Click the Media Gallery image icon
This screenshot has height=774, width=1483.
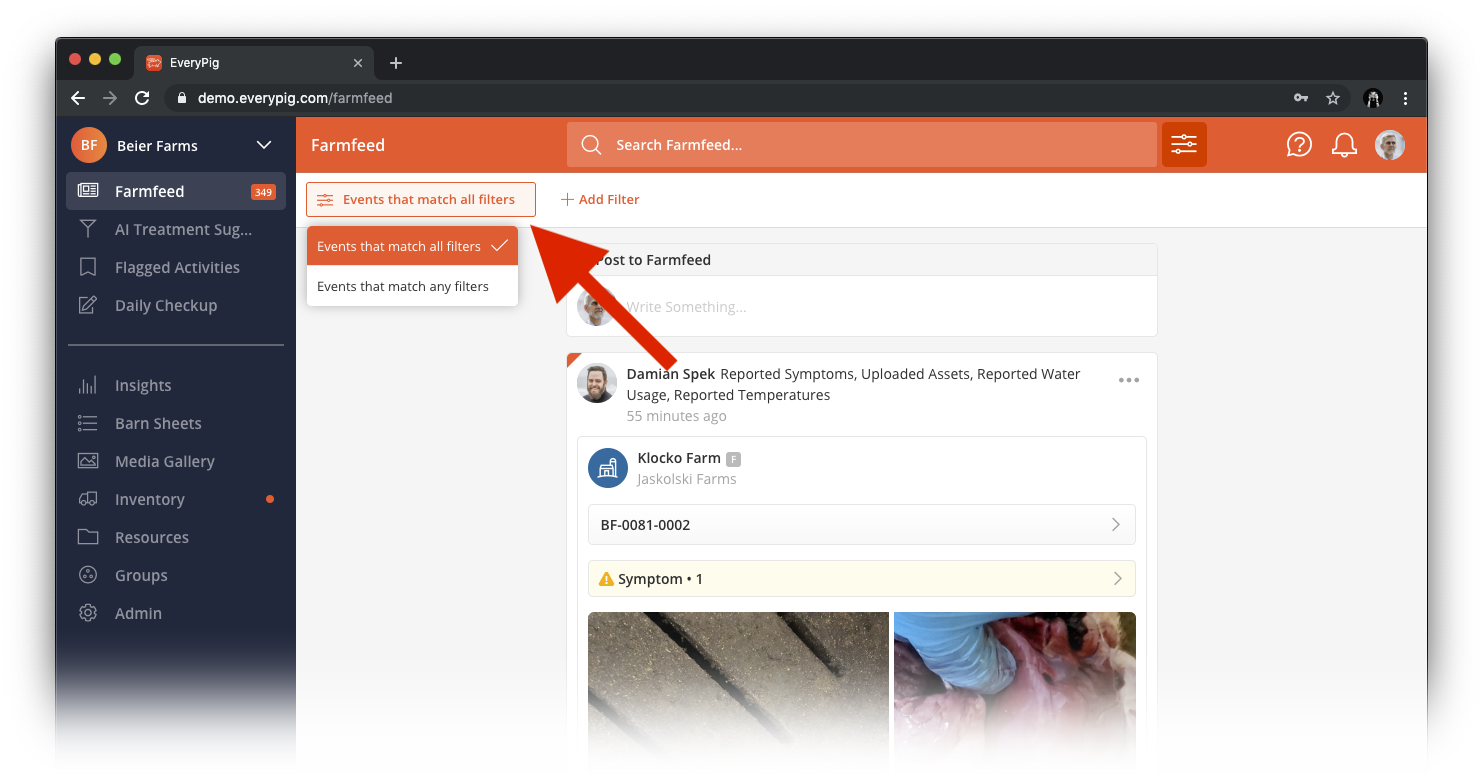tap(88, 461)
